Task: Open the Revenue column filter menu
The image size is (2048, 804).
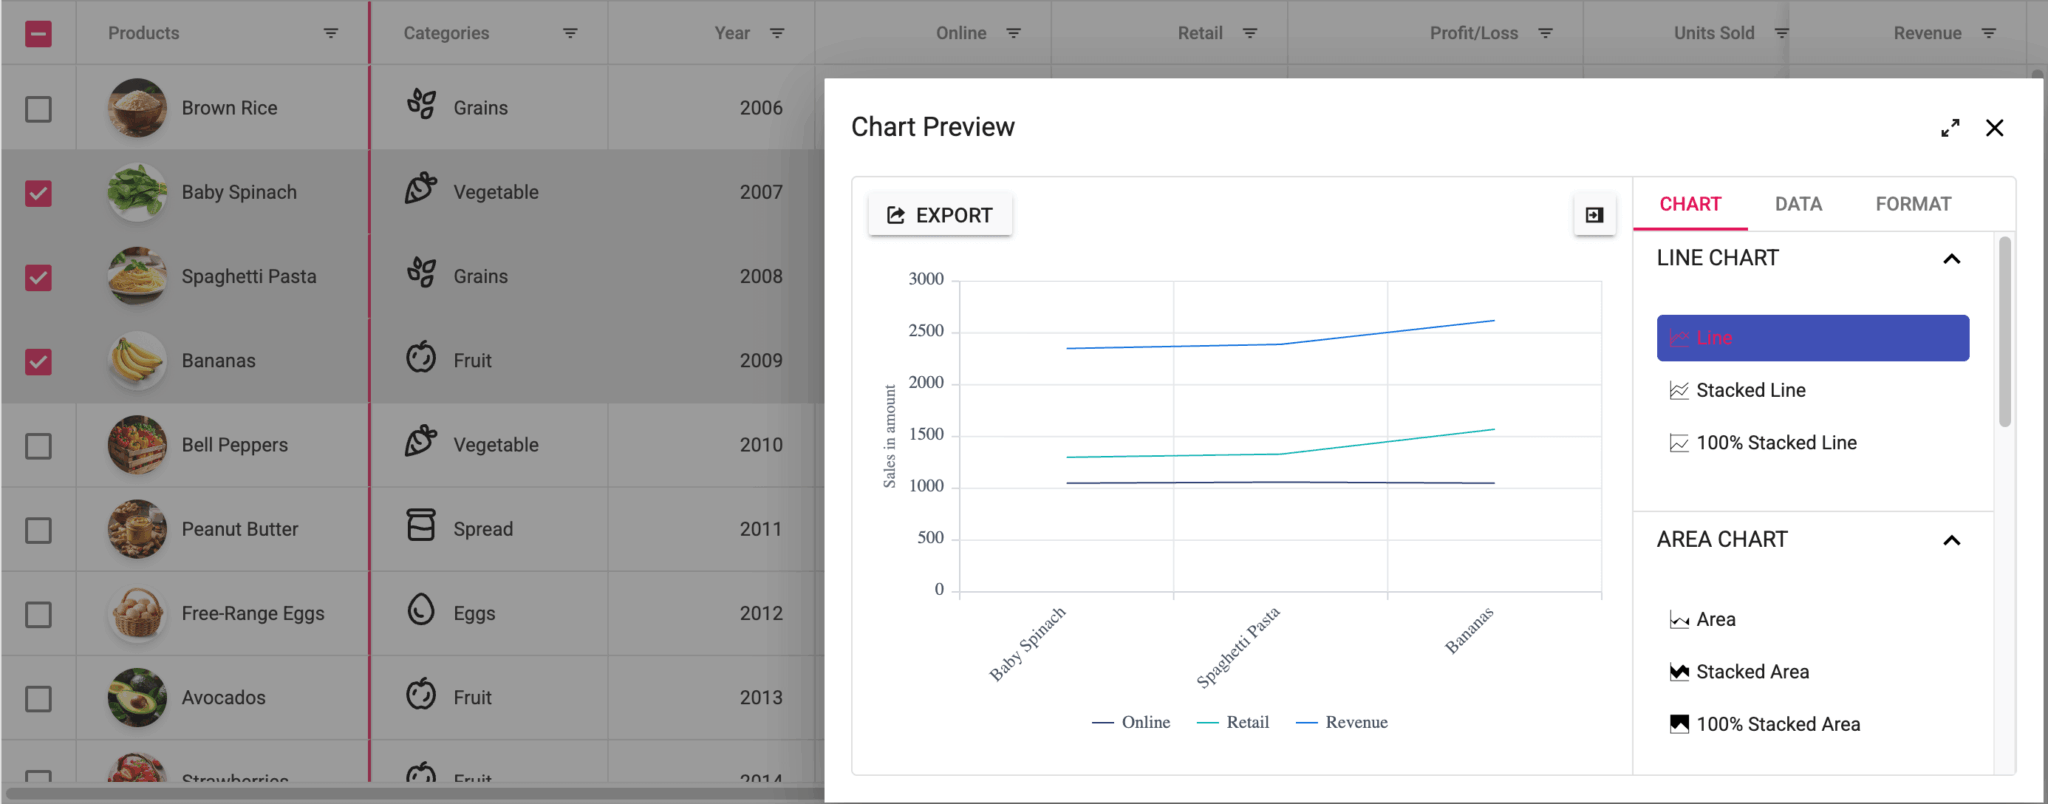Action: [x=1989, y=33]
